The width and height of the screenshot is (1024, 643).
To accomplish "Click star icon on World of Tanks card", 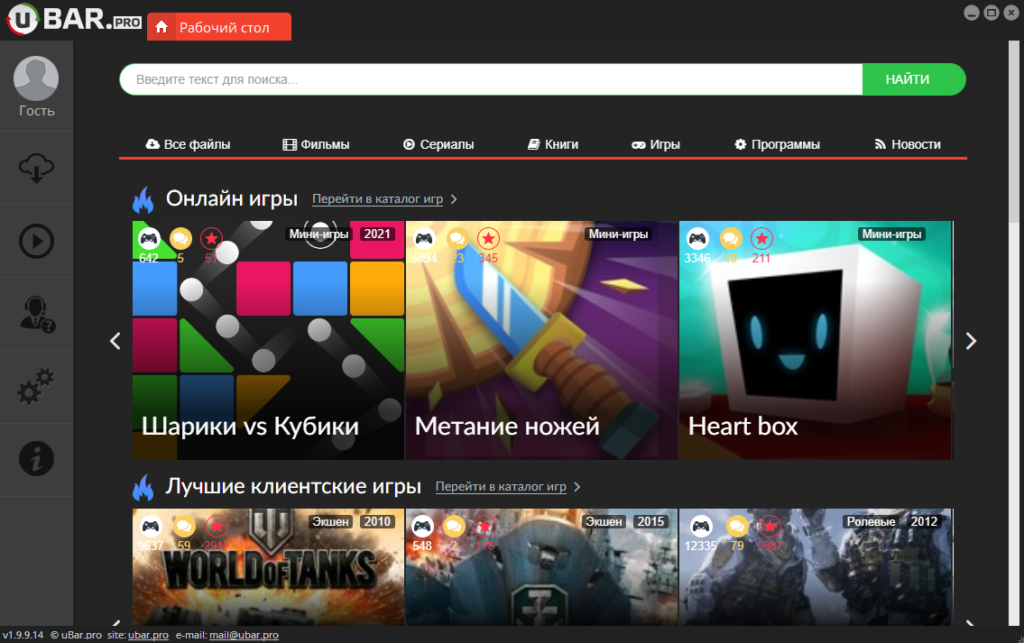I will coord(216,525).
